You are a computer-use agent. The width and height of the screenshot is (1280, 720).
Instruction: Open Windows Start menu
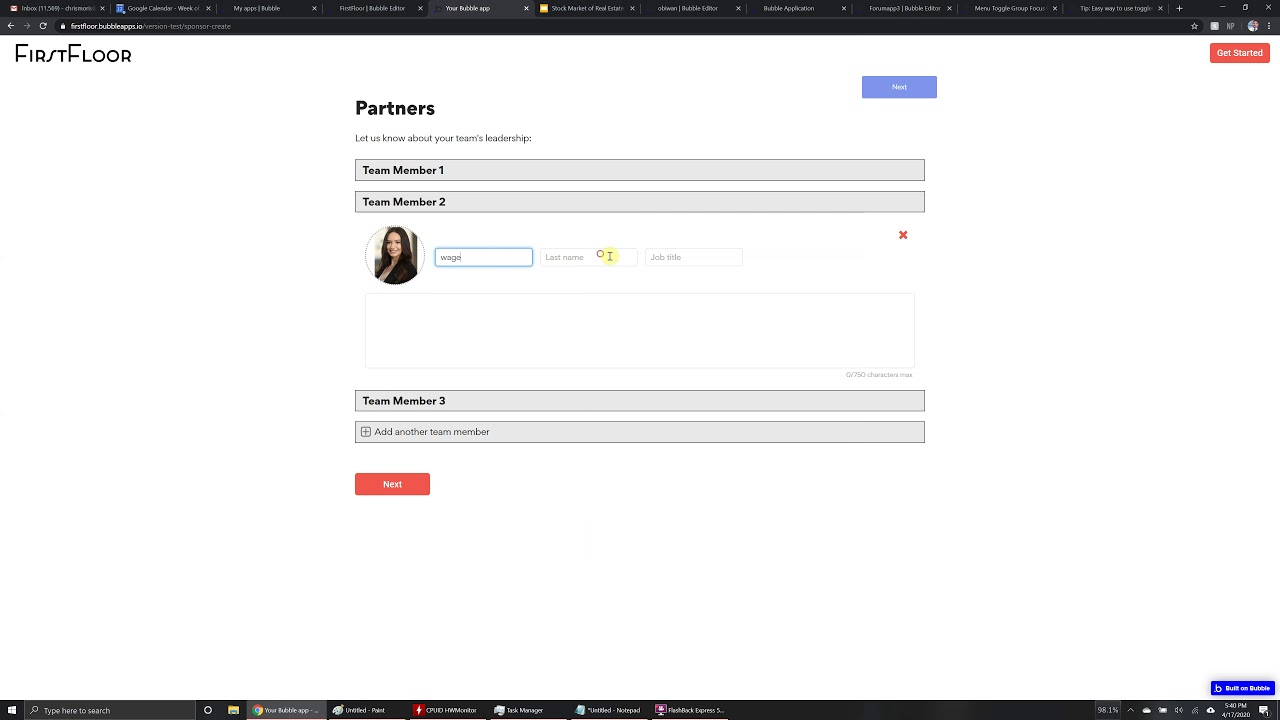(x=12, y=710)
